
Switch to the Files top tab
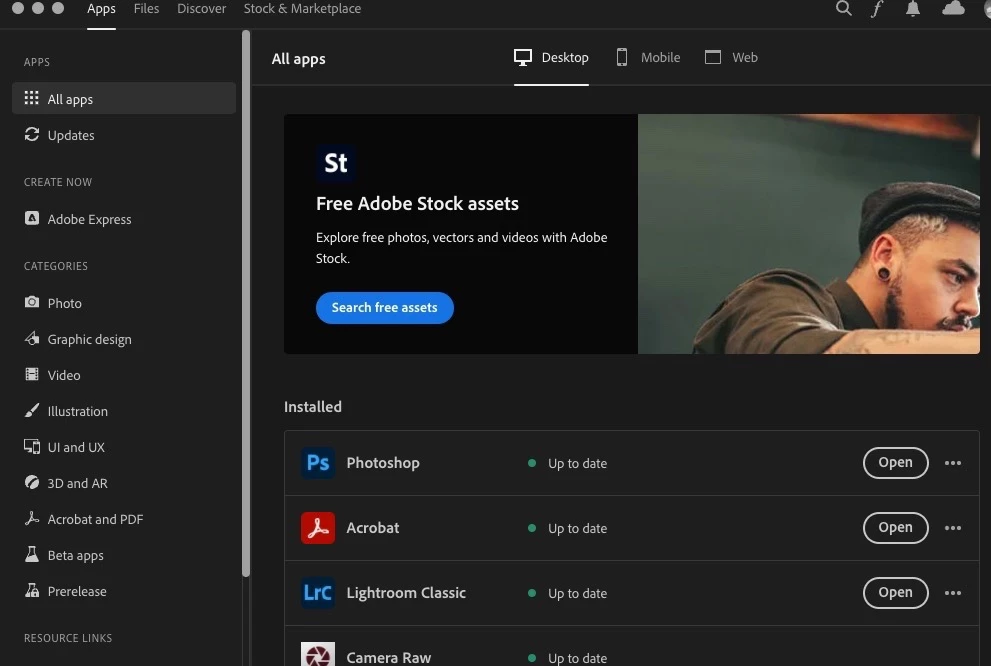click(146, 9)
